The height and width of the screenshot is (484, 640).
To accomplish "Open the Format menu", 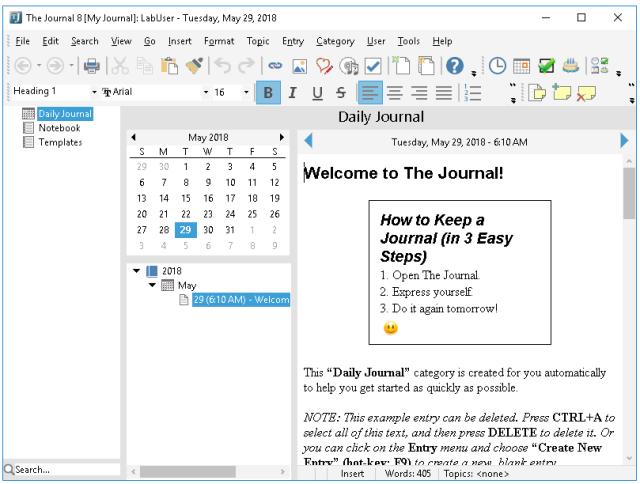I will 219,41.
